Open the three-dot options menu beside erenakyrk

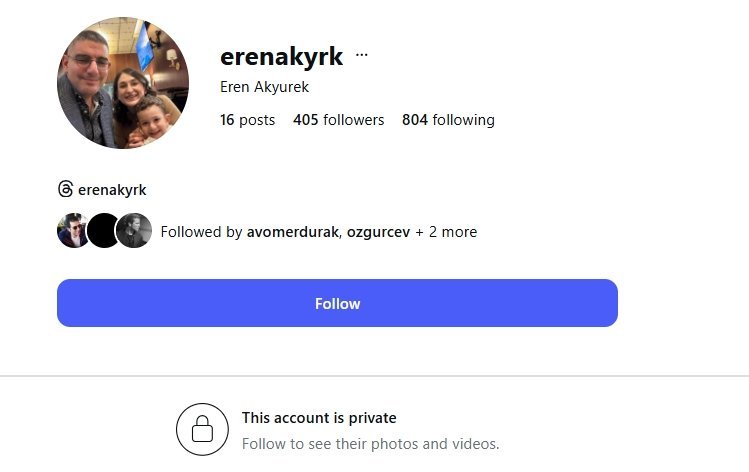[x=362, y=55]
